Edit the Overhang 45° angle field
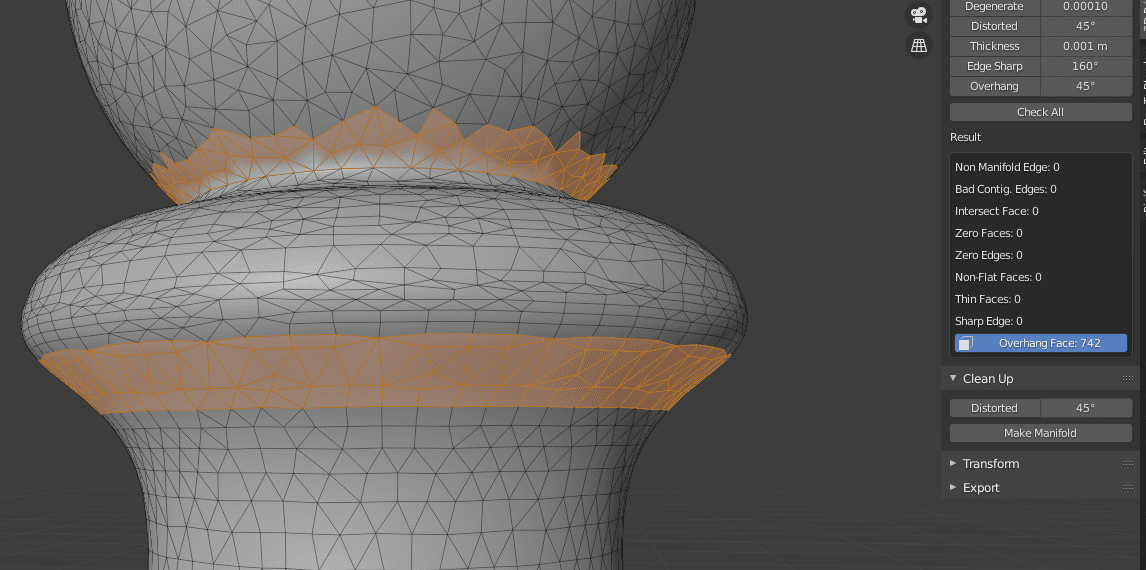This screenshot has height=570, width=1146. click(x=1085, y=86)
